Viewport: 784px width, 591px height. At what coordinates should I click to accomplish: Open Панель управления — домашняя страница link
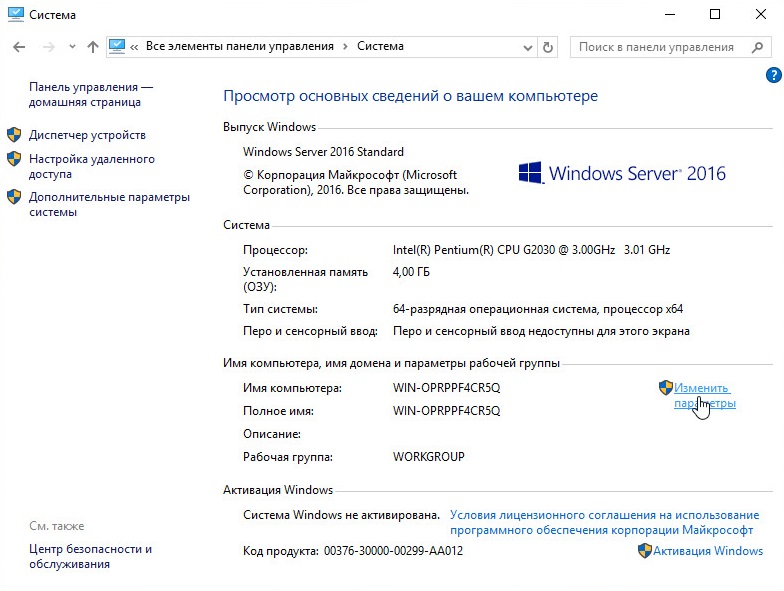point(90,94)
